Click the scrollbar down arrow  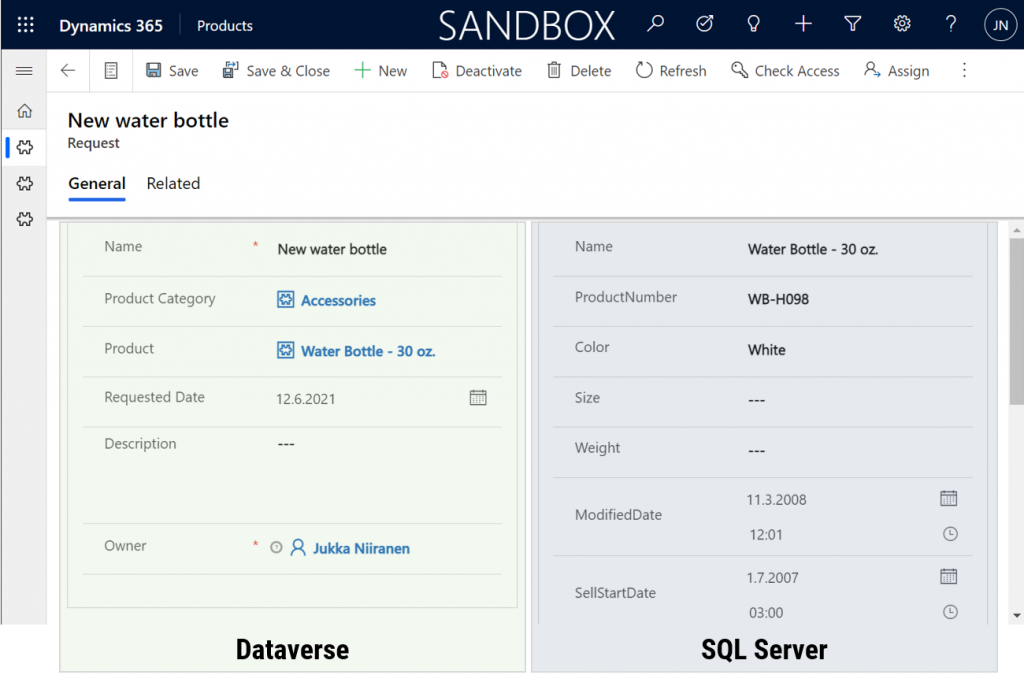[x=1016, y=616]
